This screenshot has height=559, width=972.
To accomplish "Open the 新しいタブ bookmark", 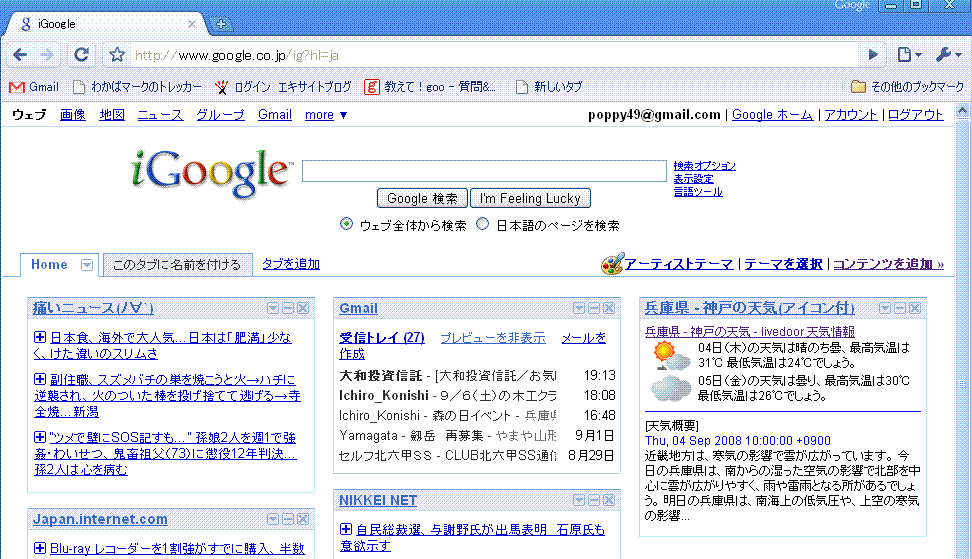I will (549, 87).
